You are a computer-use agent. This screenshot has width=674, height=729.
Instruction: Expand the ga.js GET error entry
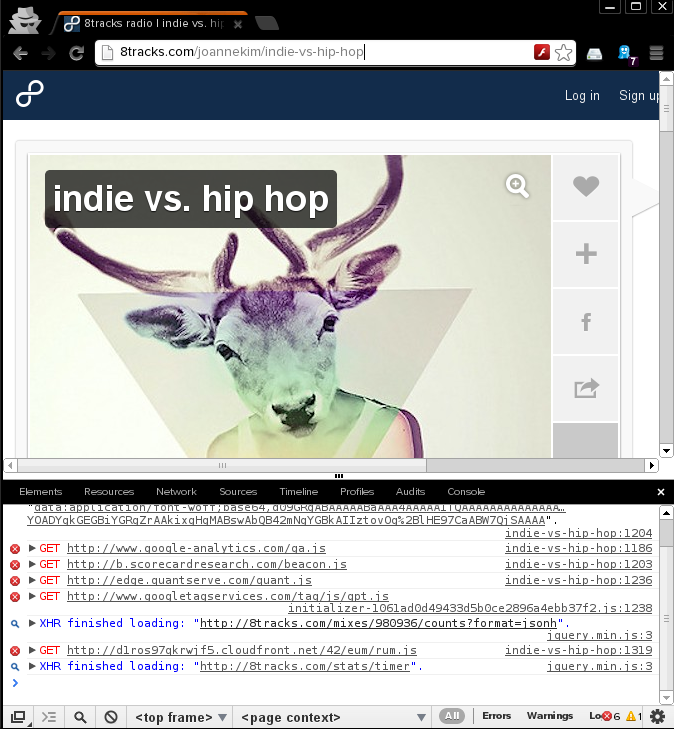click(x=33, y=548)
